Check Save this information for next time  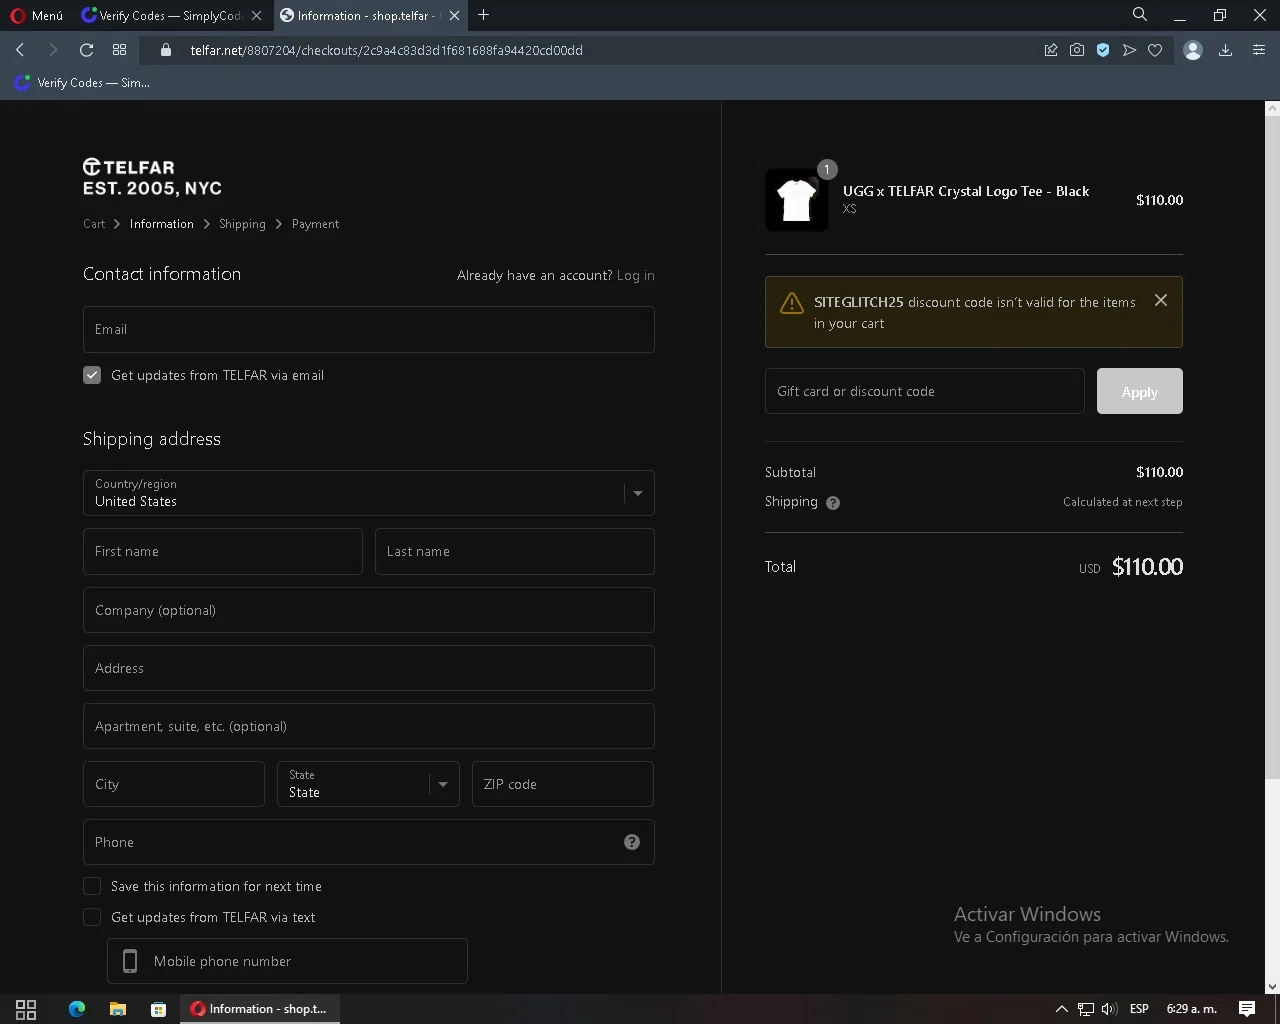92,886
